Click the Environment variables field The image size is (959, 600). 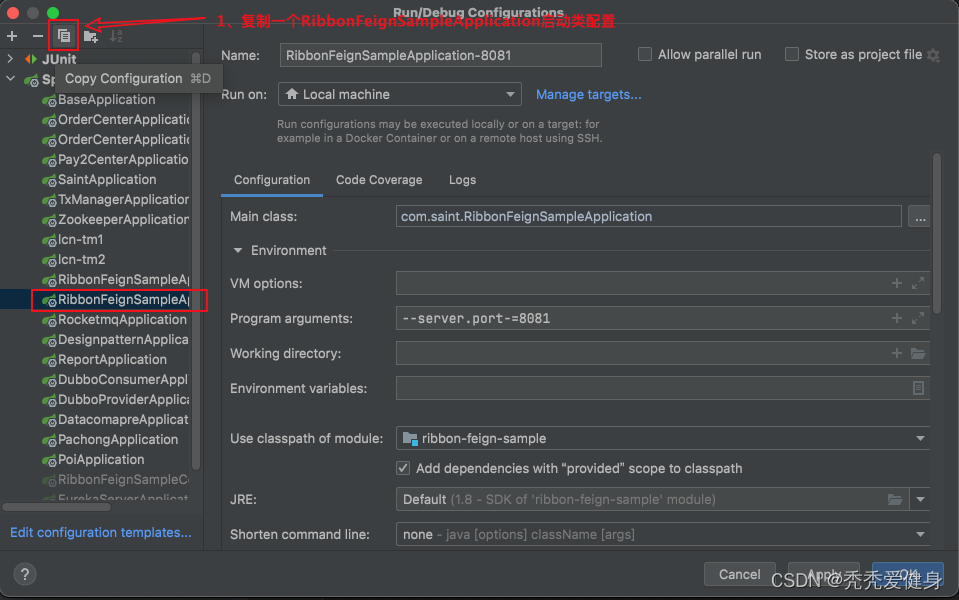click(x=663, y=388)
